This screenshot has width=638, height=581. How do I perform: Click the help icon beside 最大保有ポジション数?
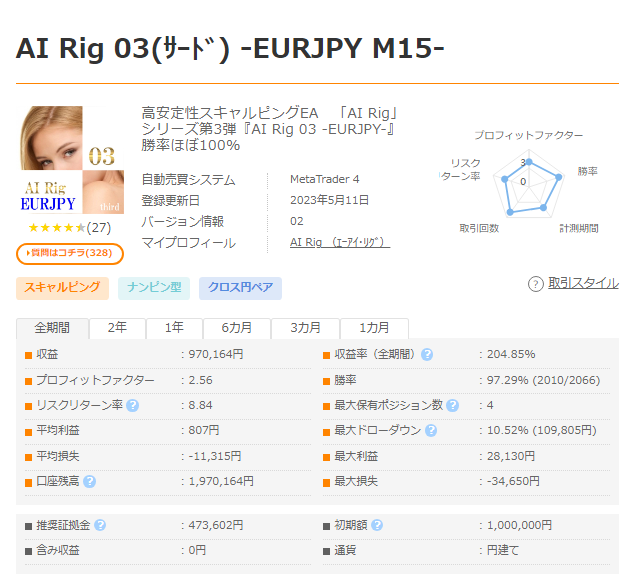(452, 406)
